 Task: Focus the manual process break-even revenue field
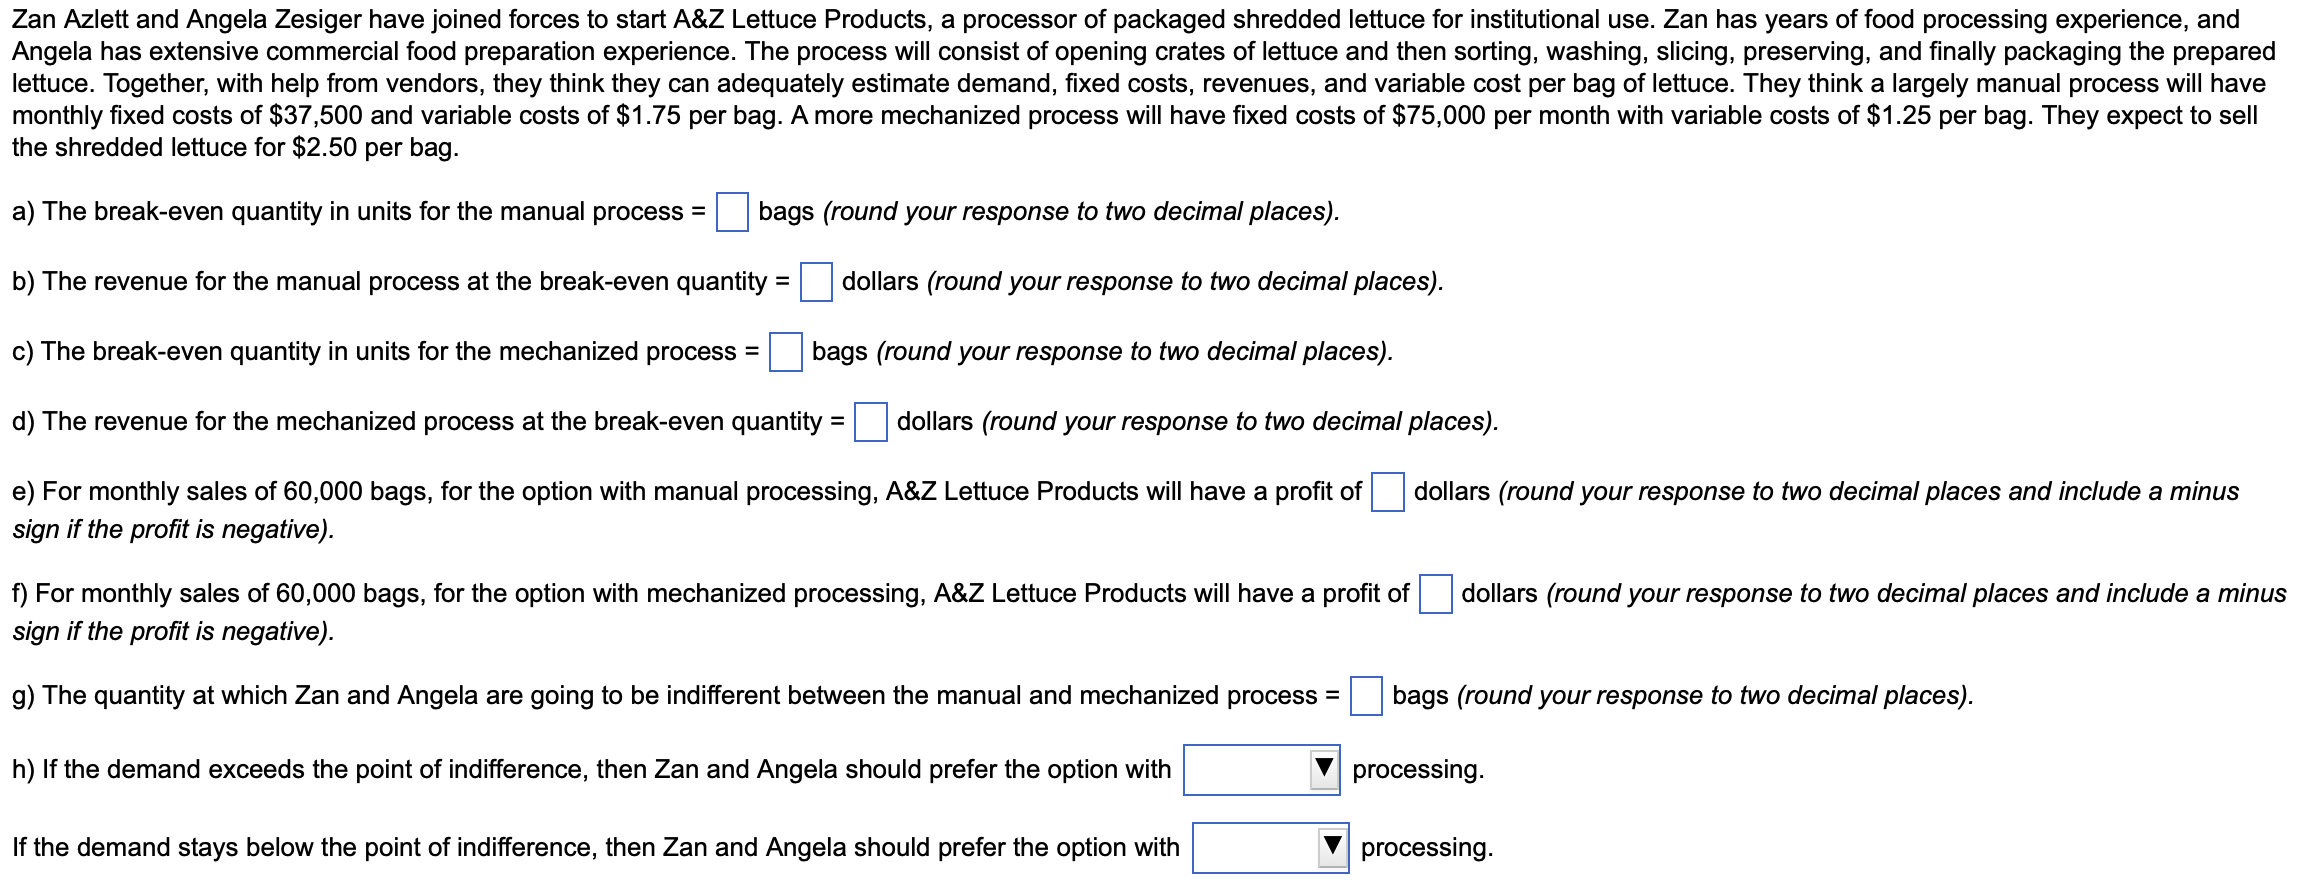pos(816,282)
